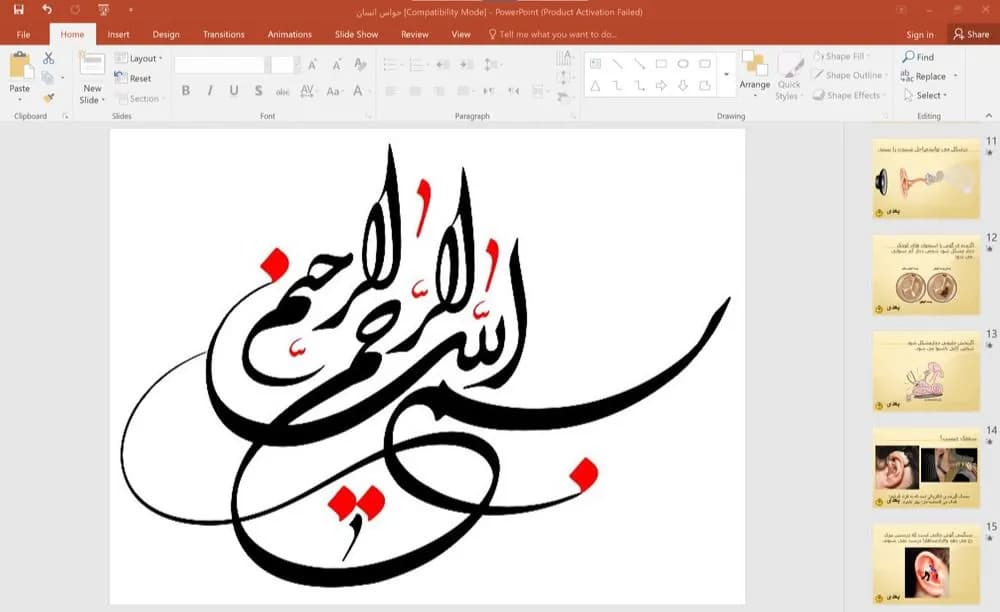This screenshot has height=612, width=1000.
Task: Open the Review tab
Action: click(x=415, y=34)
